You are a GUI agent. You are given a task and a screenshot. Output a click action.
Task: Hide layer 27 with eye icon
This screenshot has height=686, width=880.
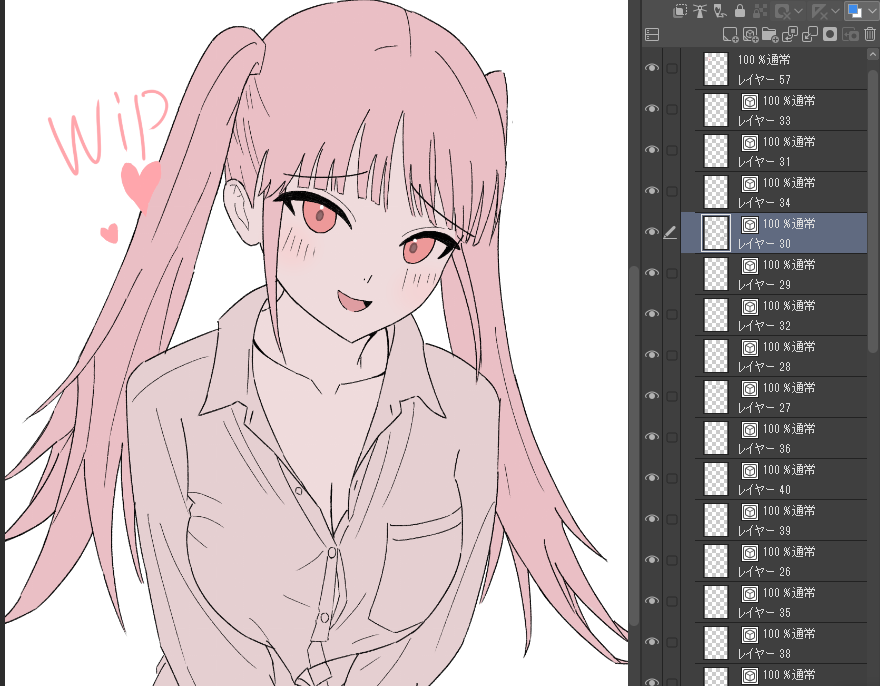tap(652, 396)
